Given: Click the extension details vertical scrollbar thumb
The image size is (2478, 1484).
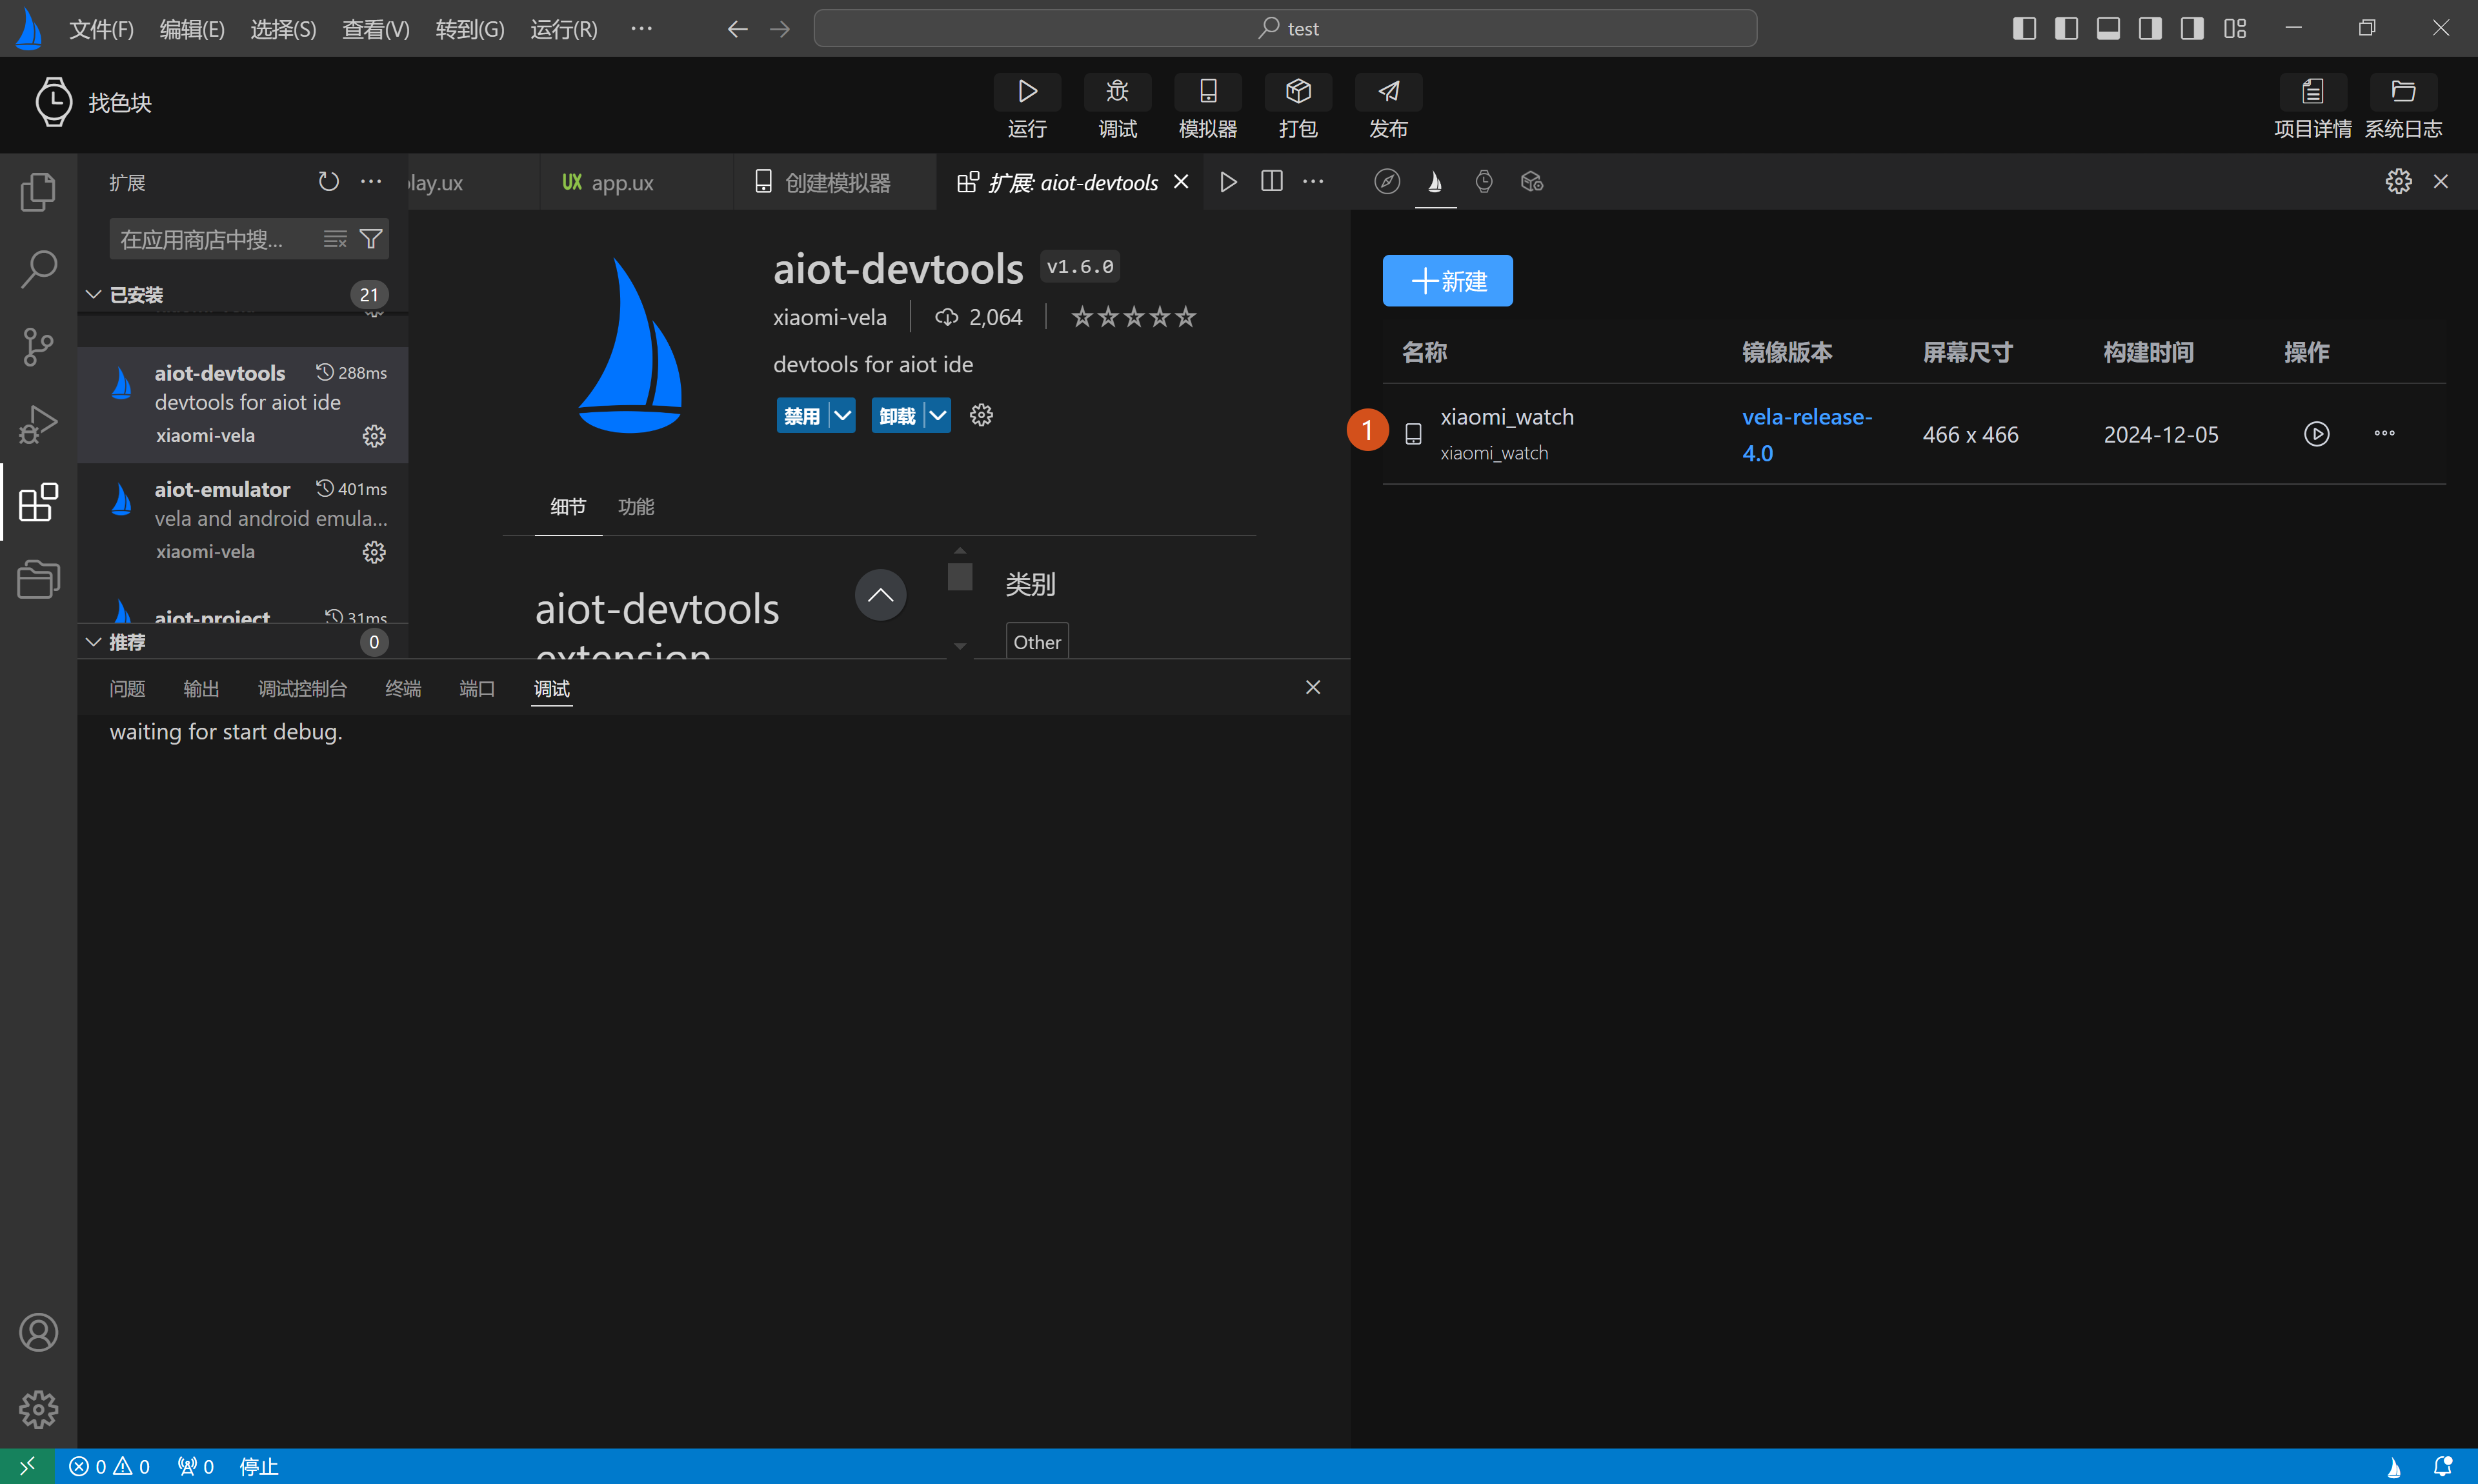Looking at the screenshot, I should point(960,577).
